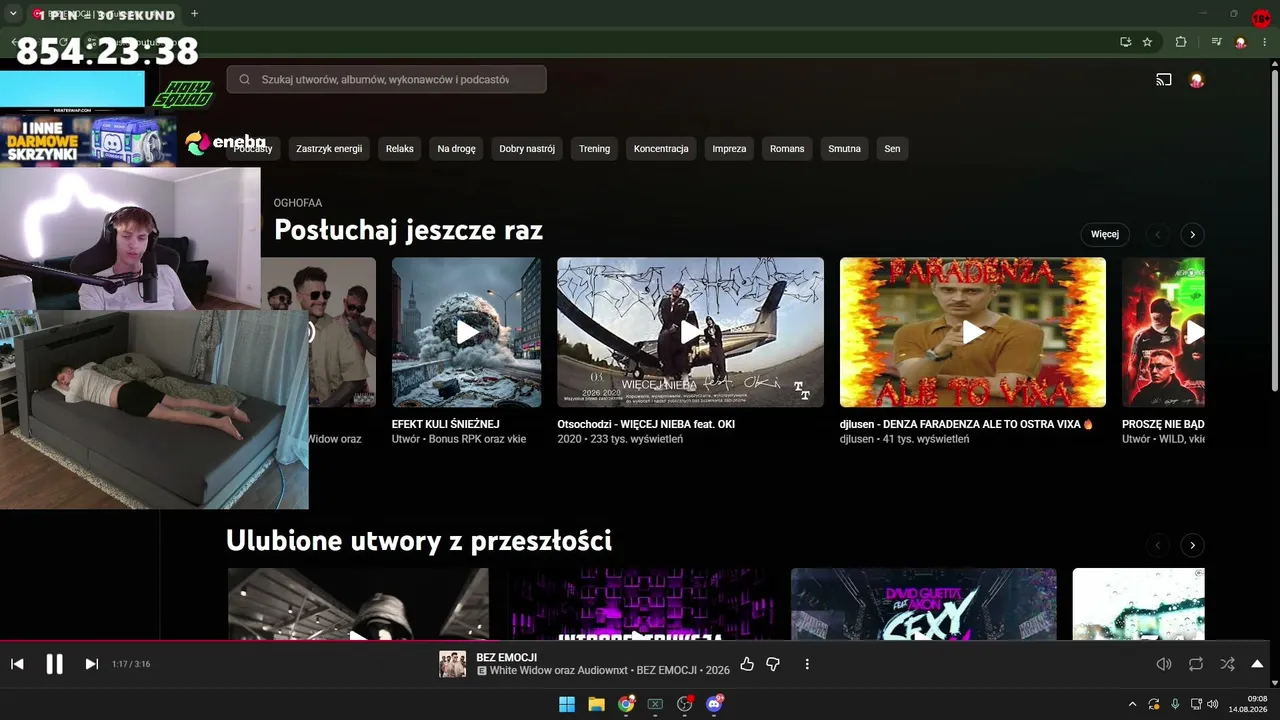This screenshot has width=1280, height=720.
Task: Select the Smutna mood chip
Action: coord(844,149)
